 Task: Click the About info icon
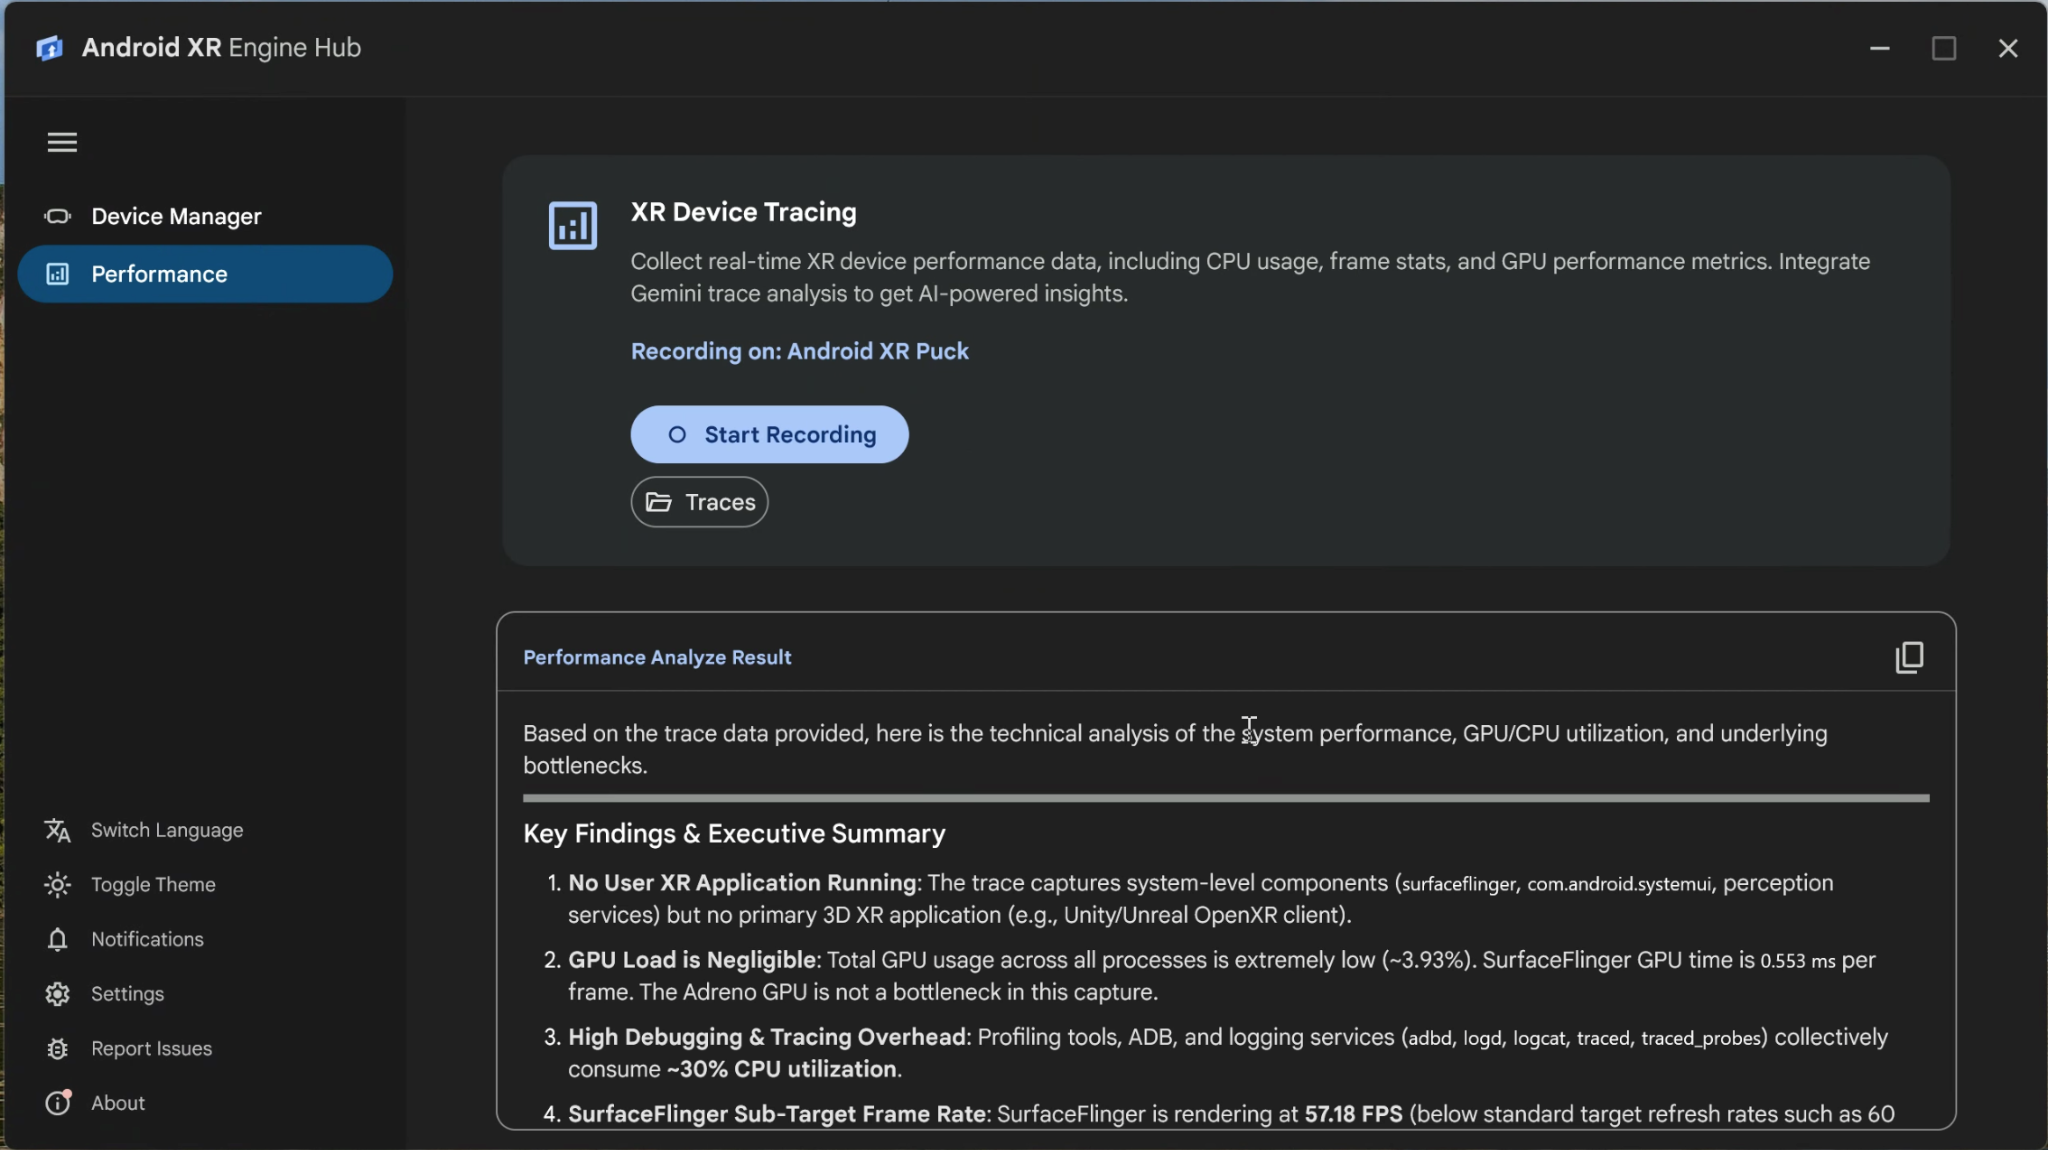tap(58, 1102)
